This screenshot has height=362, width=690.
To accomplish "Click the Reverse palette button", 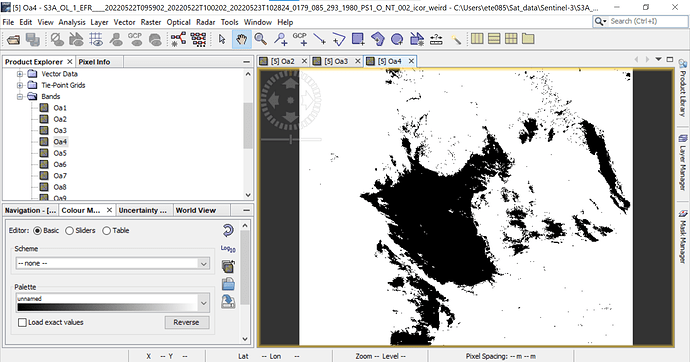I will tap(187, 322).
